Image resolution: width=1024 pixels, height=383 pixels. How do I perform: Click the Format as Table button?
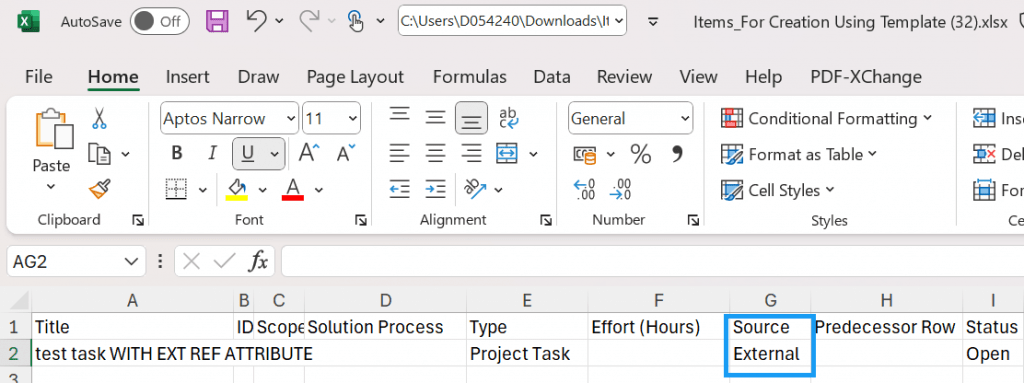point(799,154)
